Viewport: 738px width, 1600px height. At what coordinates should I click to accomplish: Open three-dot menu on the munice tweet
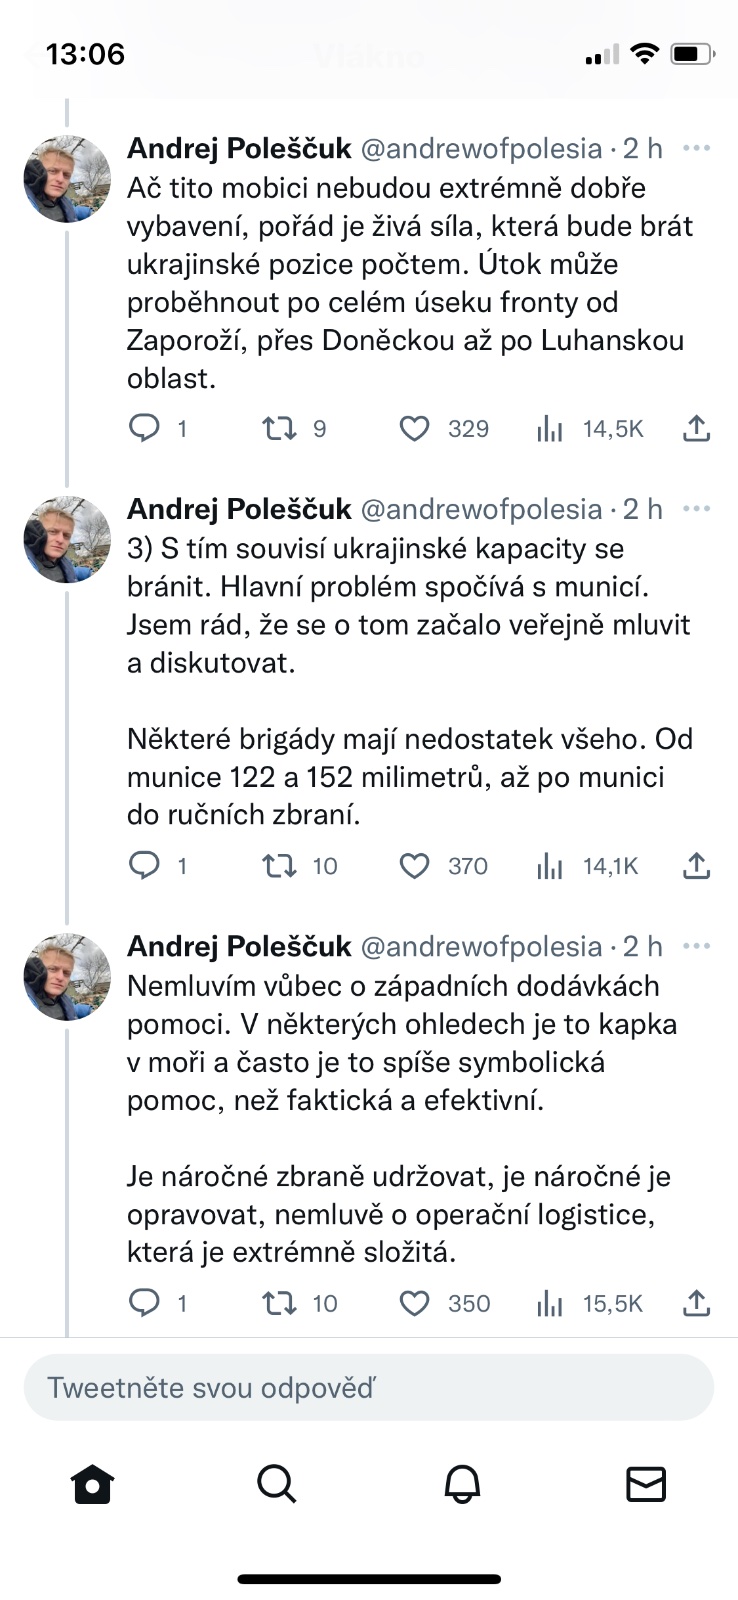point(696,509)
